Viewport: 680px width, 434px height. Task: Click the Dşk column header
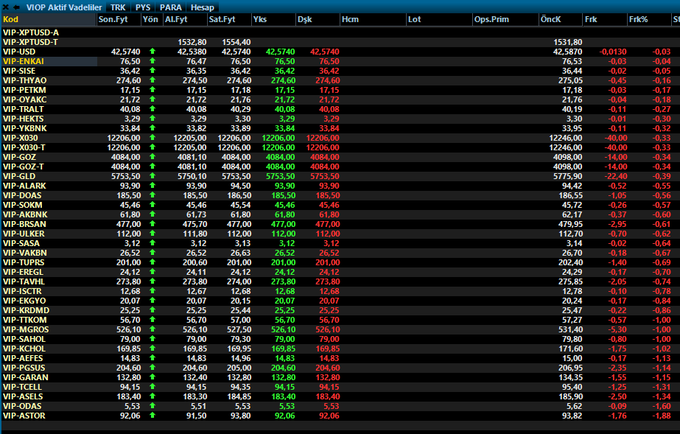(317, 20)
